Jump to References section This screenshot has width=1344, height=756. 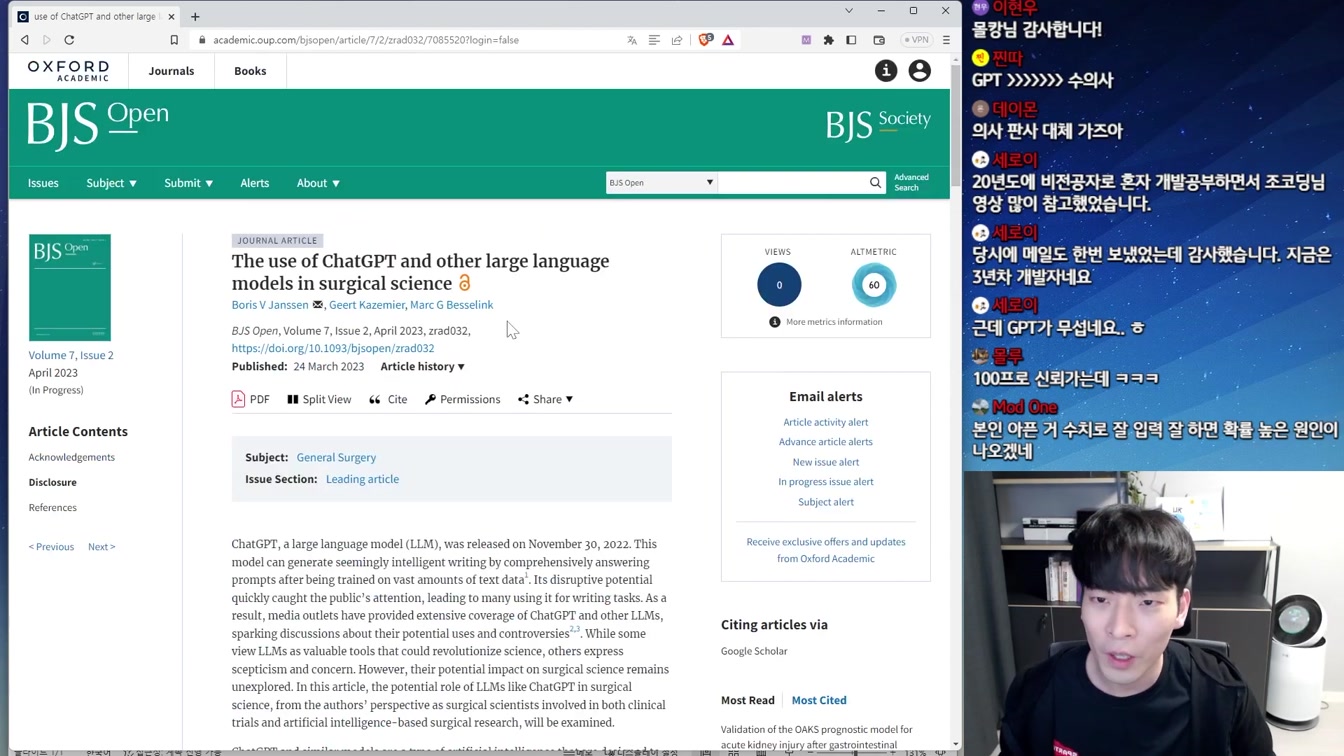click(x=53, y=507)
